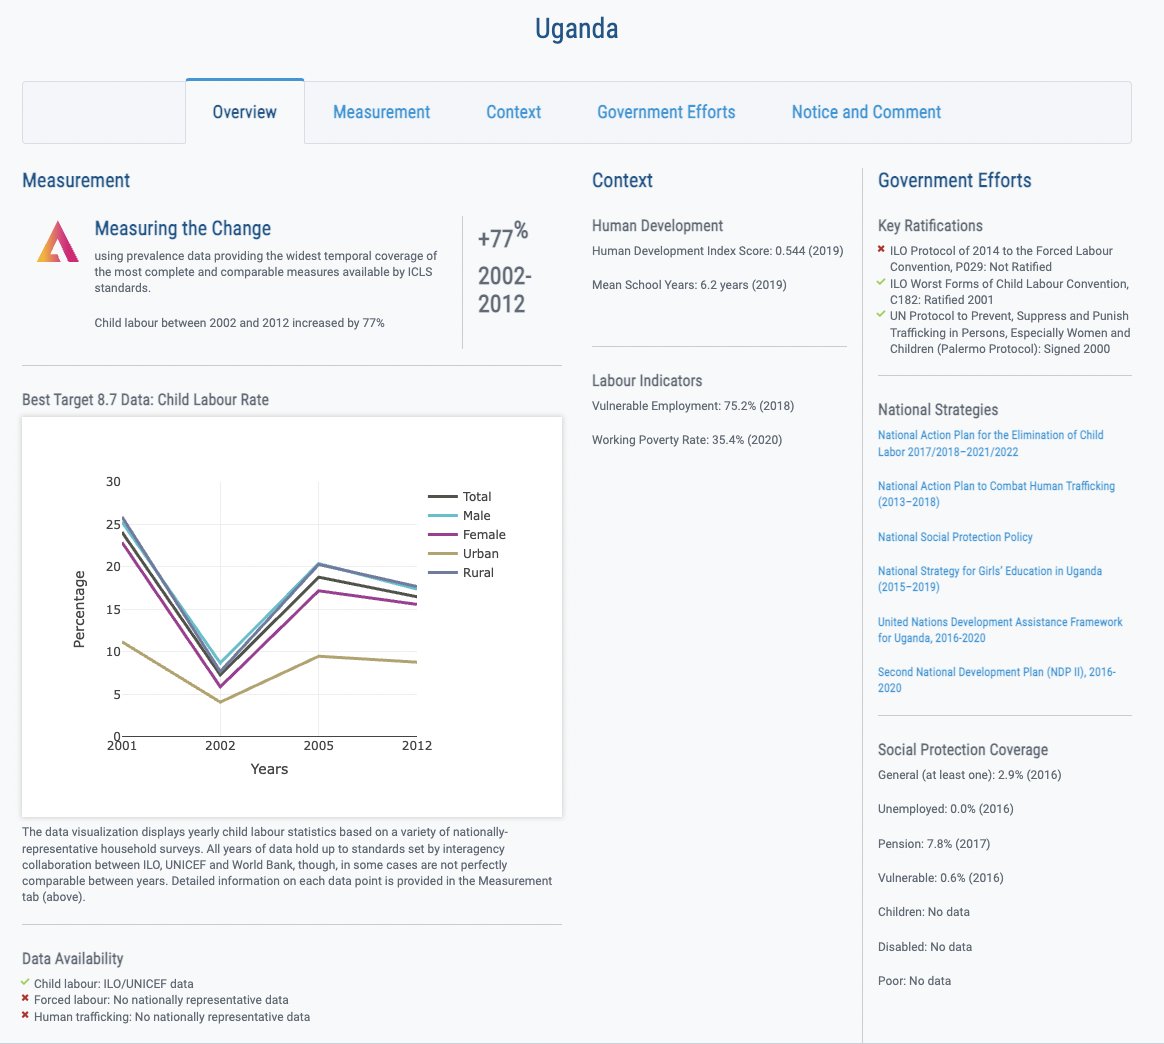Open the National Strategy for Girls' Education link
1164x1044 pixels.
click(x=990, y=578)
